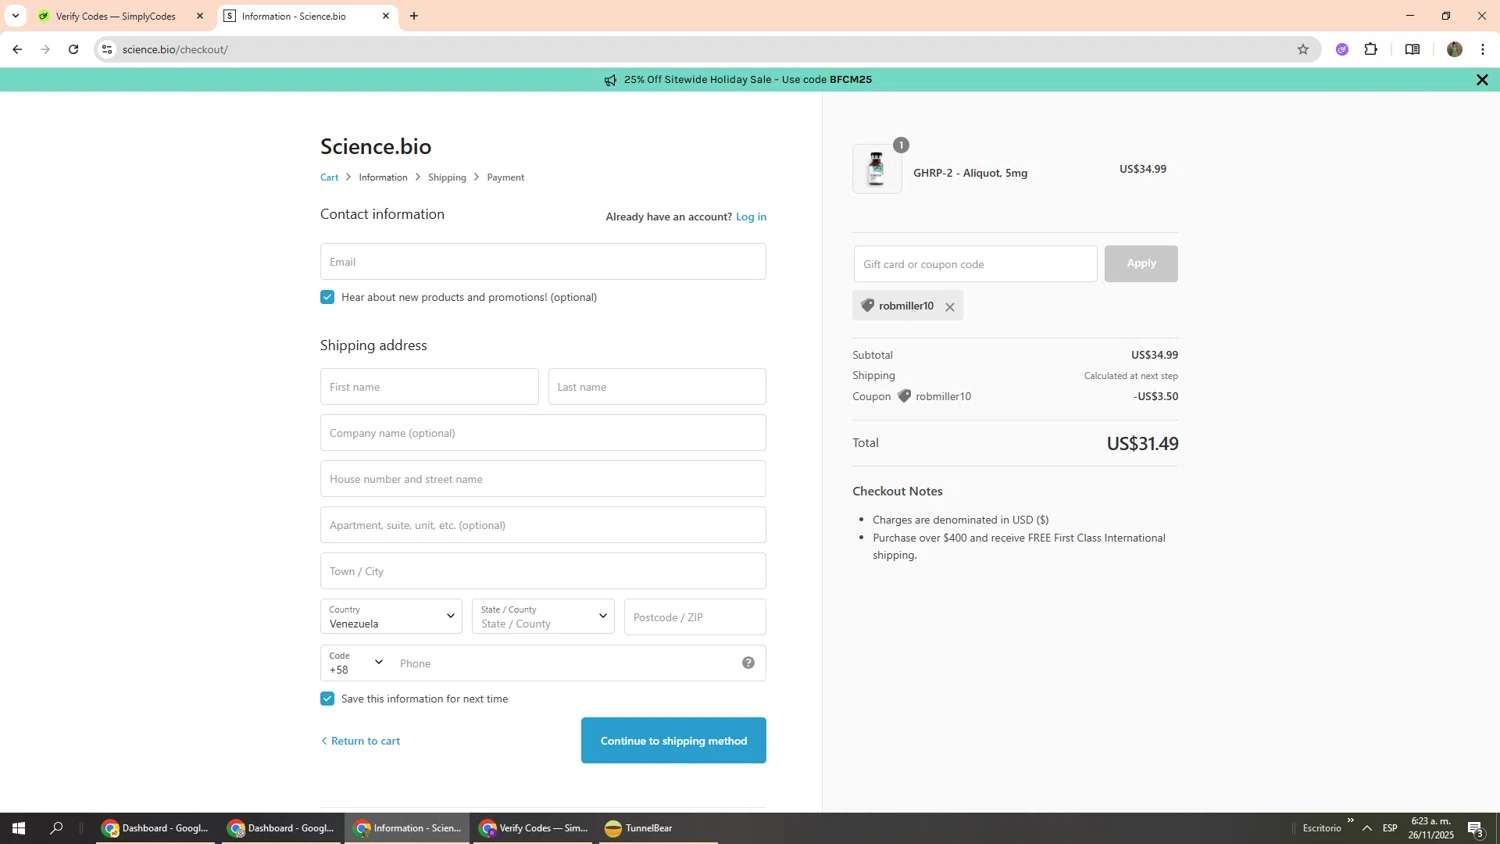Open the notifications action center
The height and width of the screenshot is (844, 1500).
click(x=1475, y=828)
